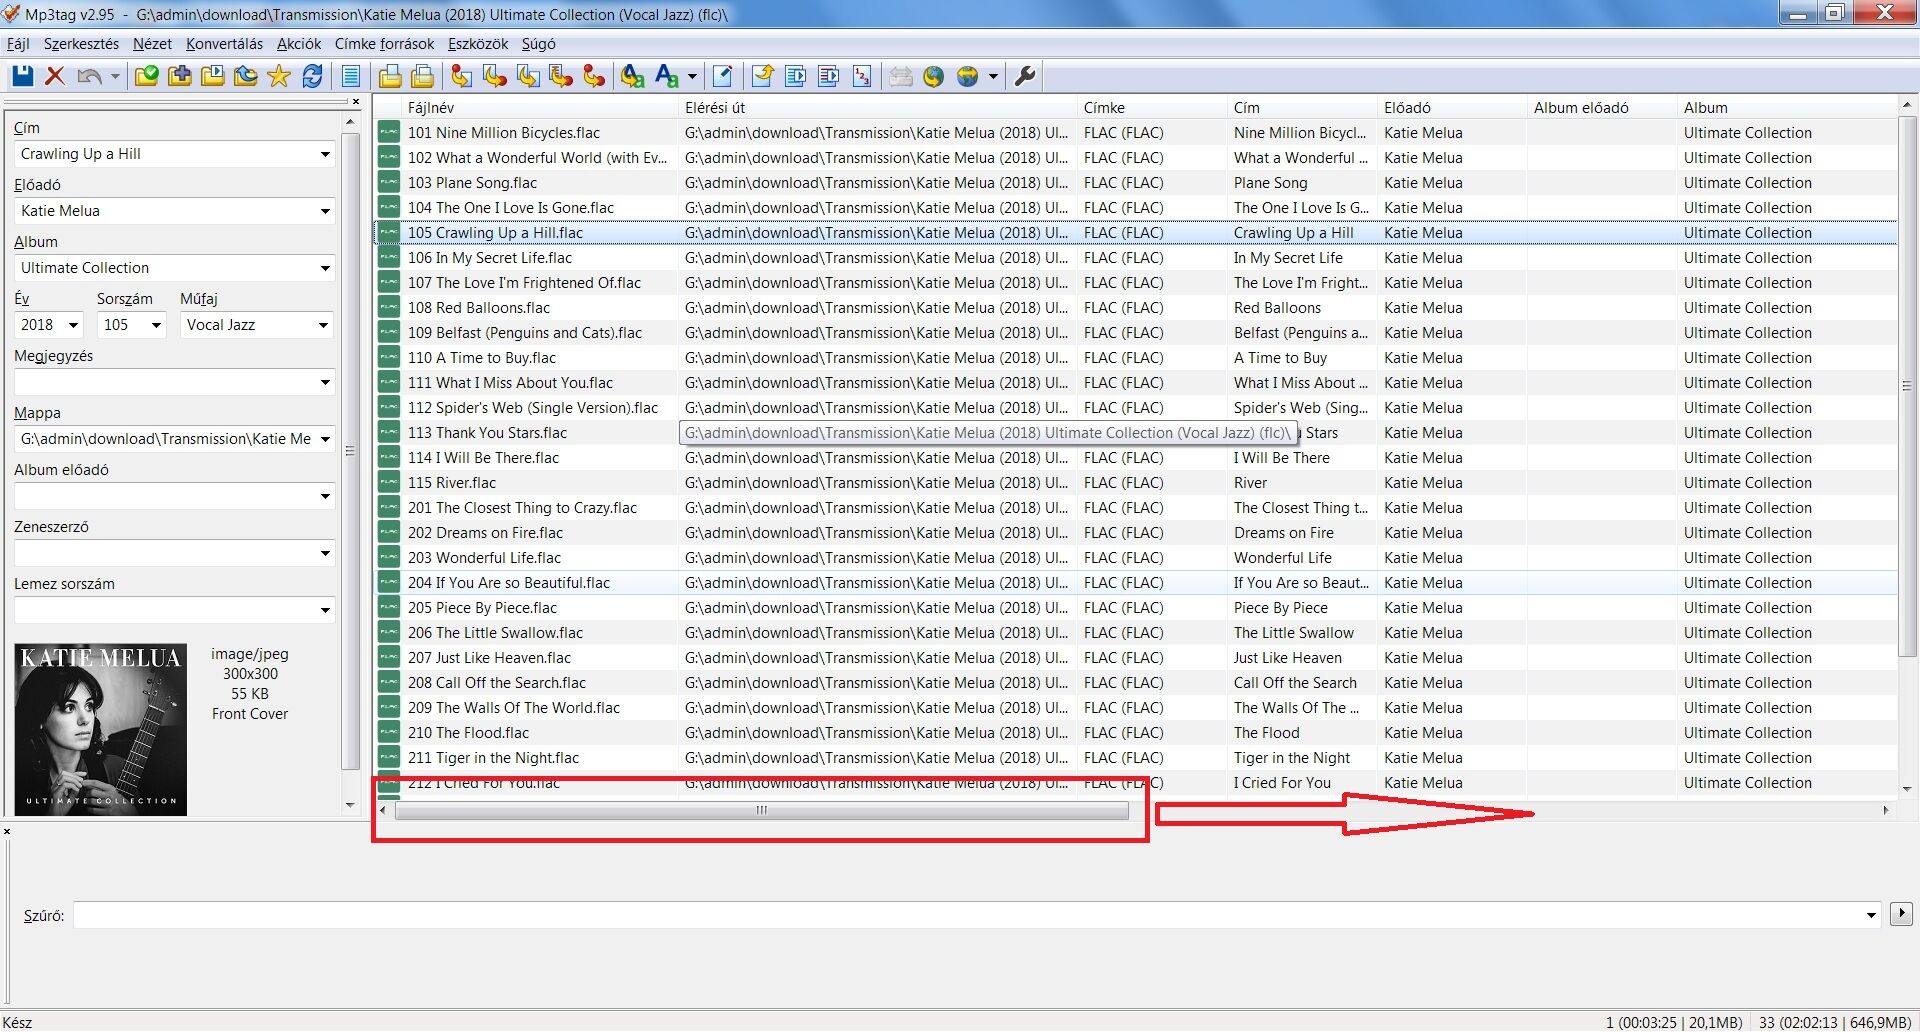Expand the Actions dropdown arrow
The width and height of the screenshot is (1920, 1032).
coord(692,76)
